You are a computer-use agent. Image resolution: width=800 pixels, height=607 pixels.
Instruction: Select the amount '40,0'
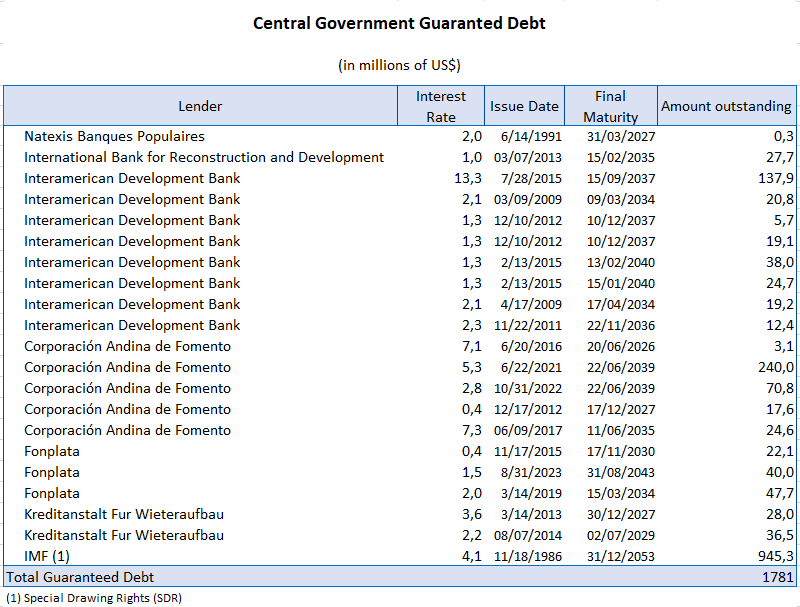(780, 472)
